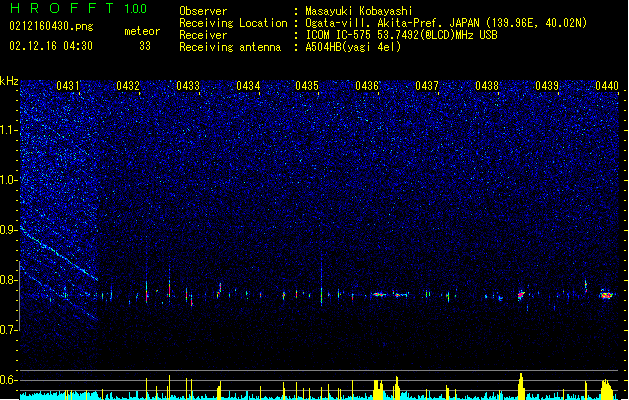The height and width of the screenshot is (400, 629).
Task: Click the bright meteor echo before 0439
Action: click(521, 295)
